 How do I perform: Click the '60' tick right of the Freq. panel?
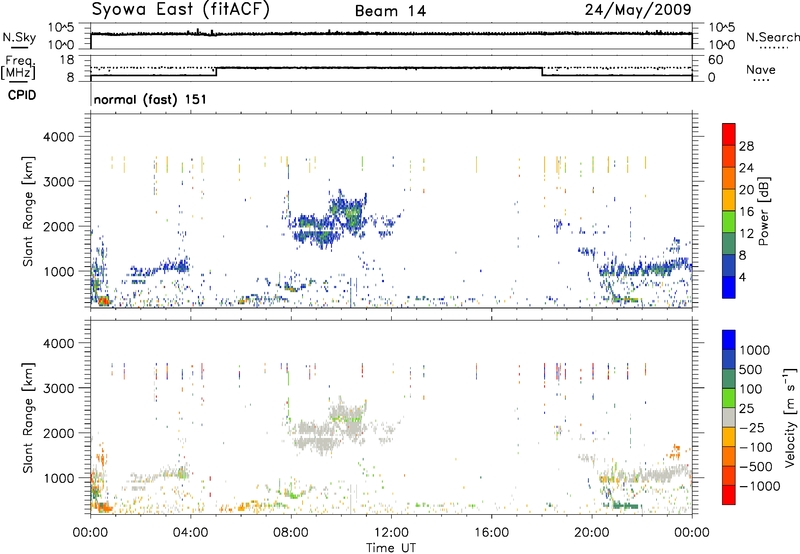(715, 60)
